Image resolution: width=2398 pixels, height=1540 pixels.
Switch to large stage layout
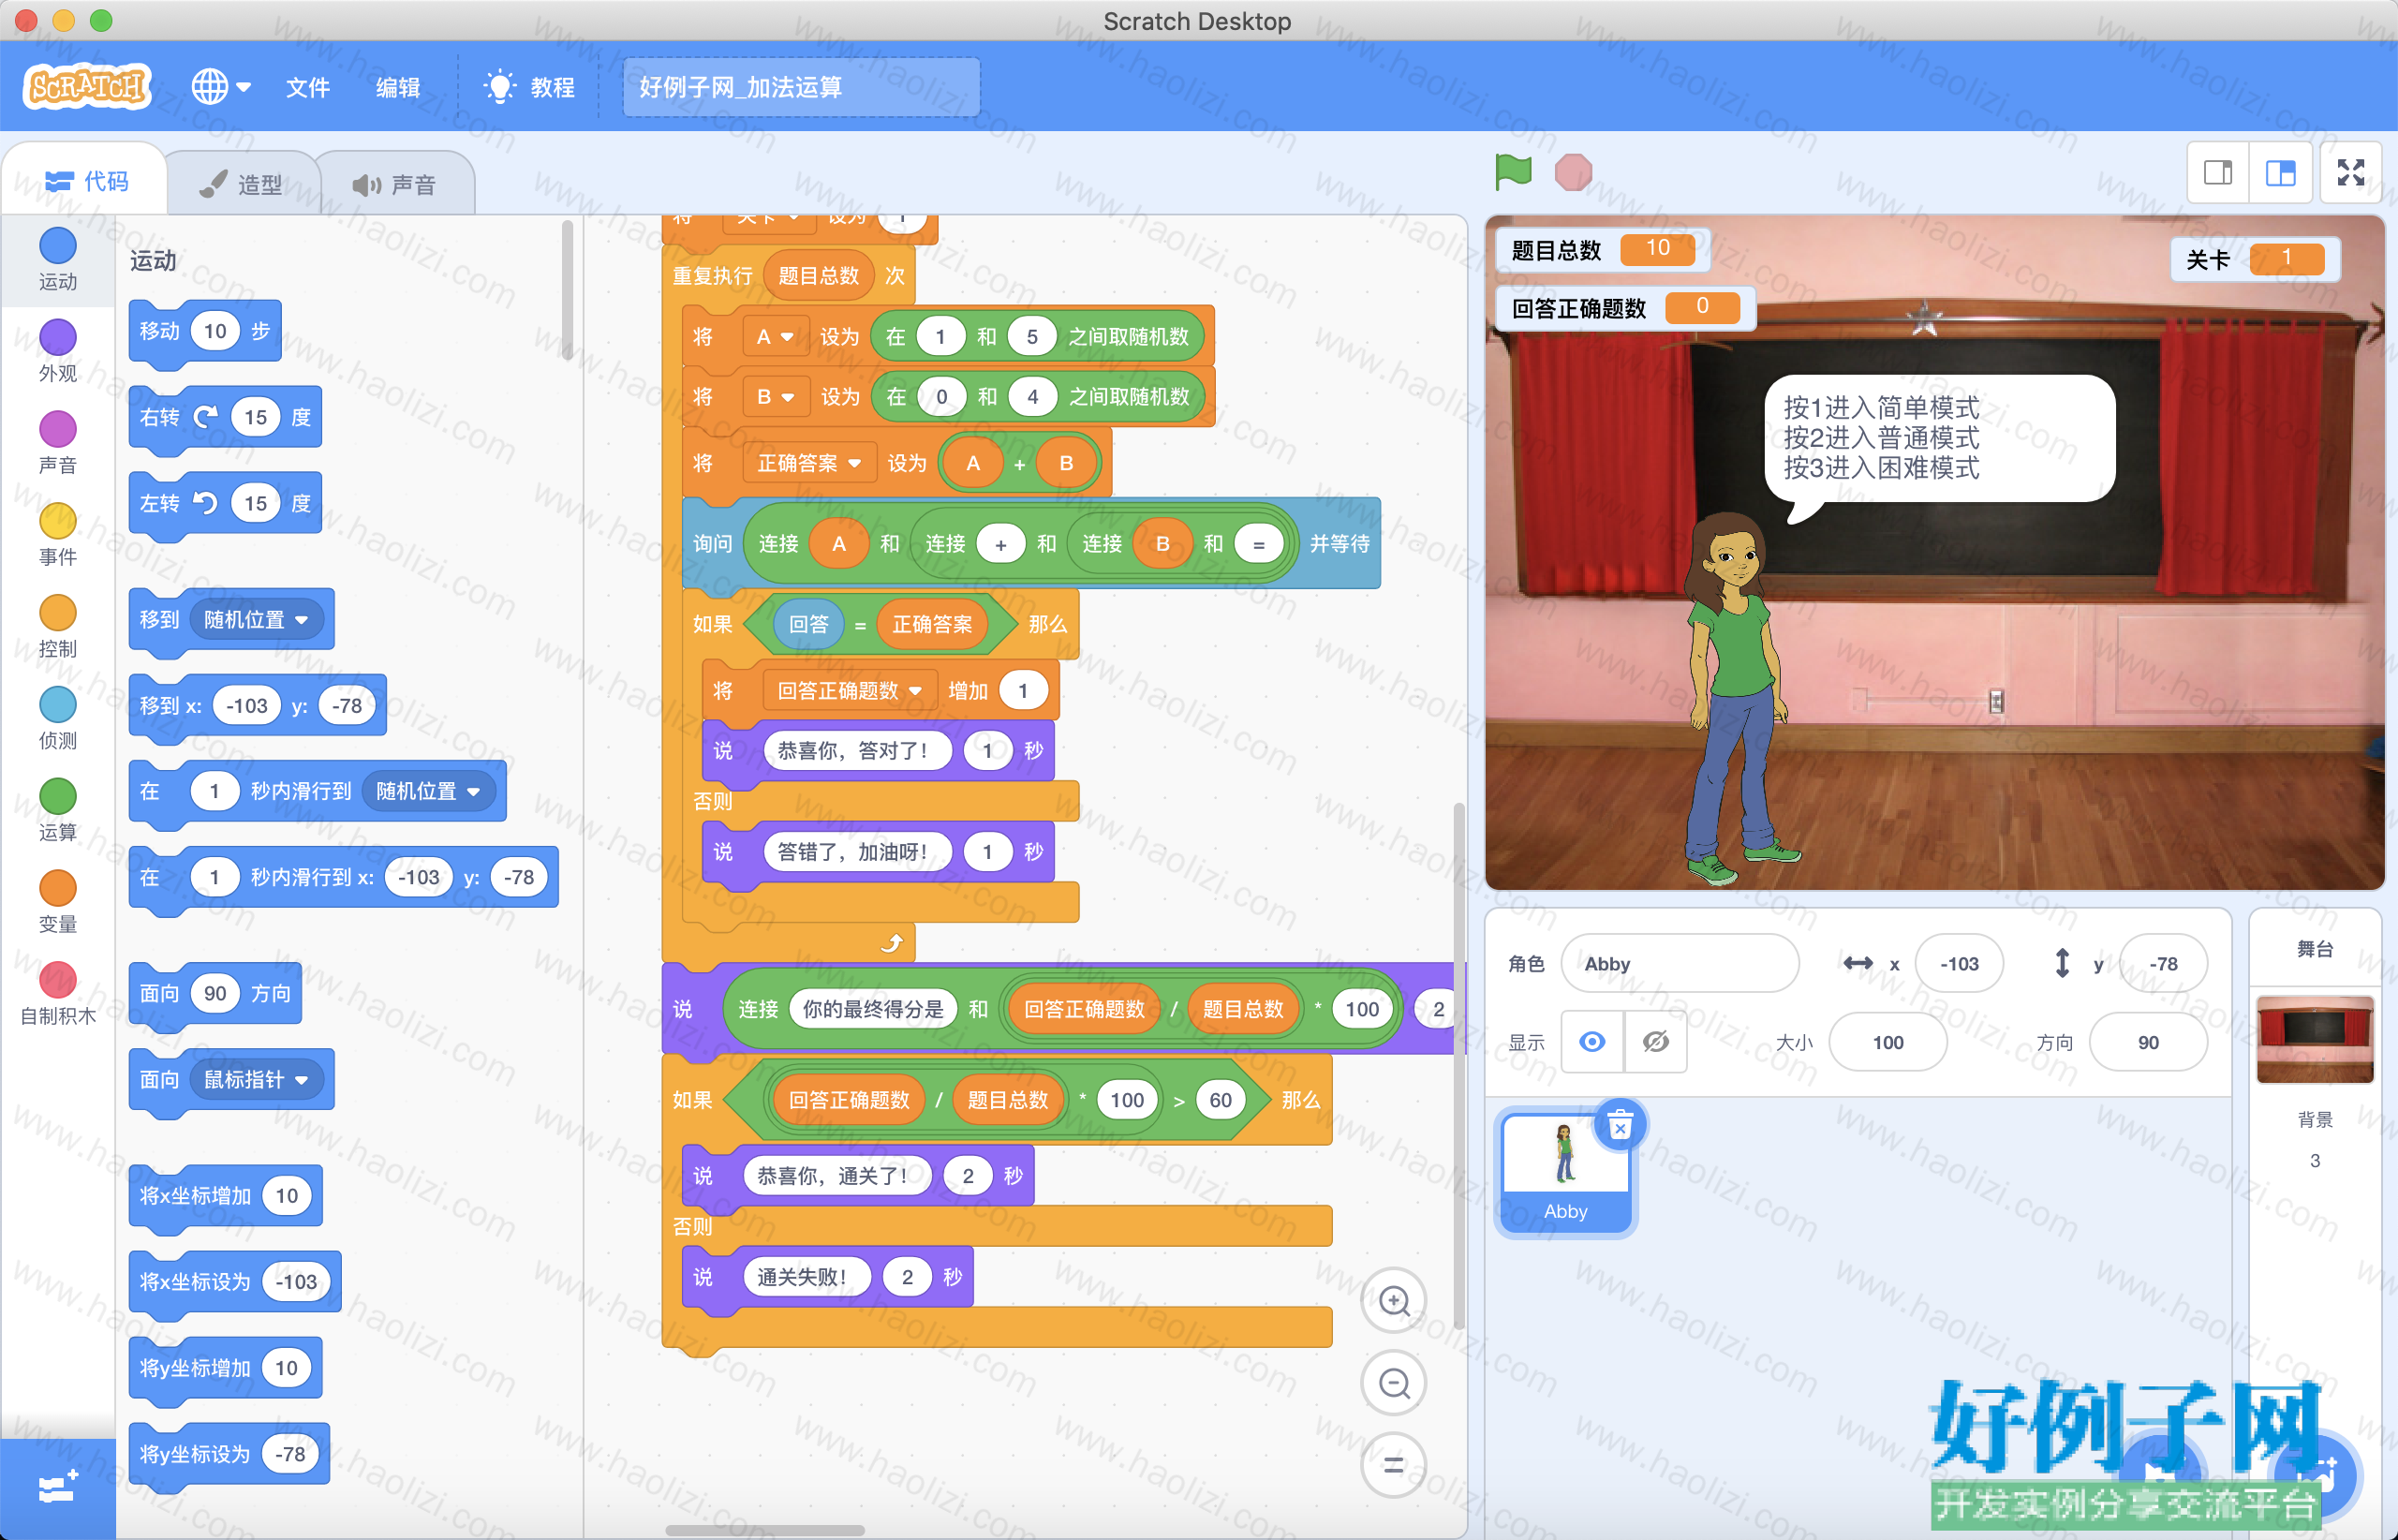tap(2280, 173)
